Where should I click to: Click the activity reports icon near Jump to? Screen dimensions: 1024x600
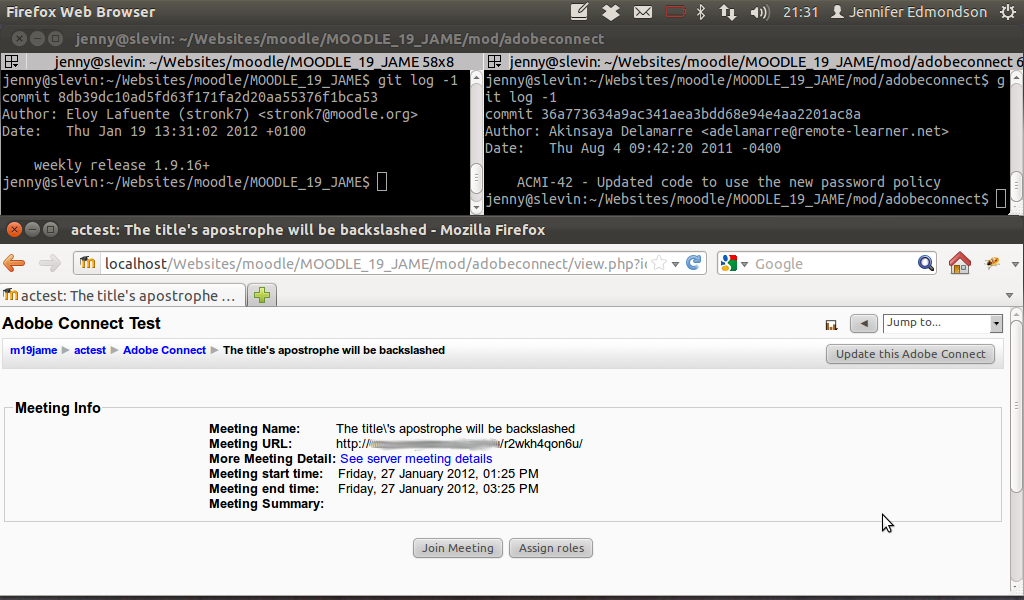pos(831,324)
